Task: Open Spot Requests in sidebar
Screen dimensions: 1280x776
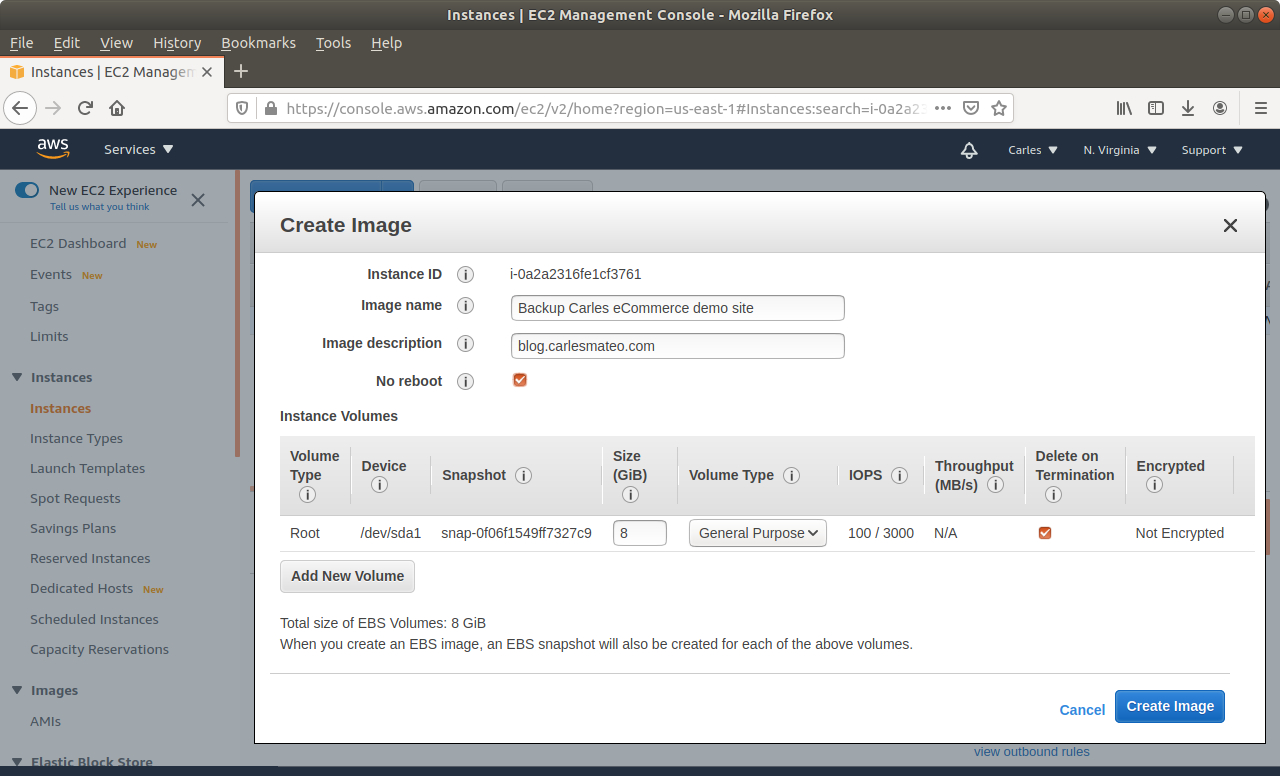Action: coord(75,498)
